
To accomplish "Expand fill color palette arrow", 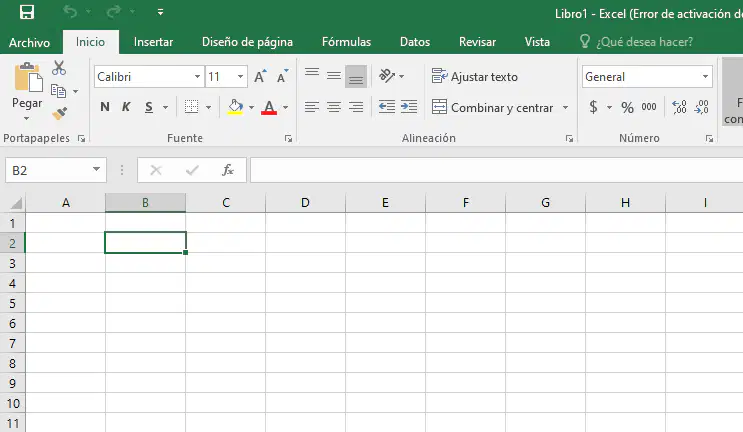I will (x=252, y=108).
